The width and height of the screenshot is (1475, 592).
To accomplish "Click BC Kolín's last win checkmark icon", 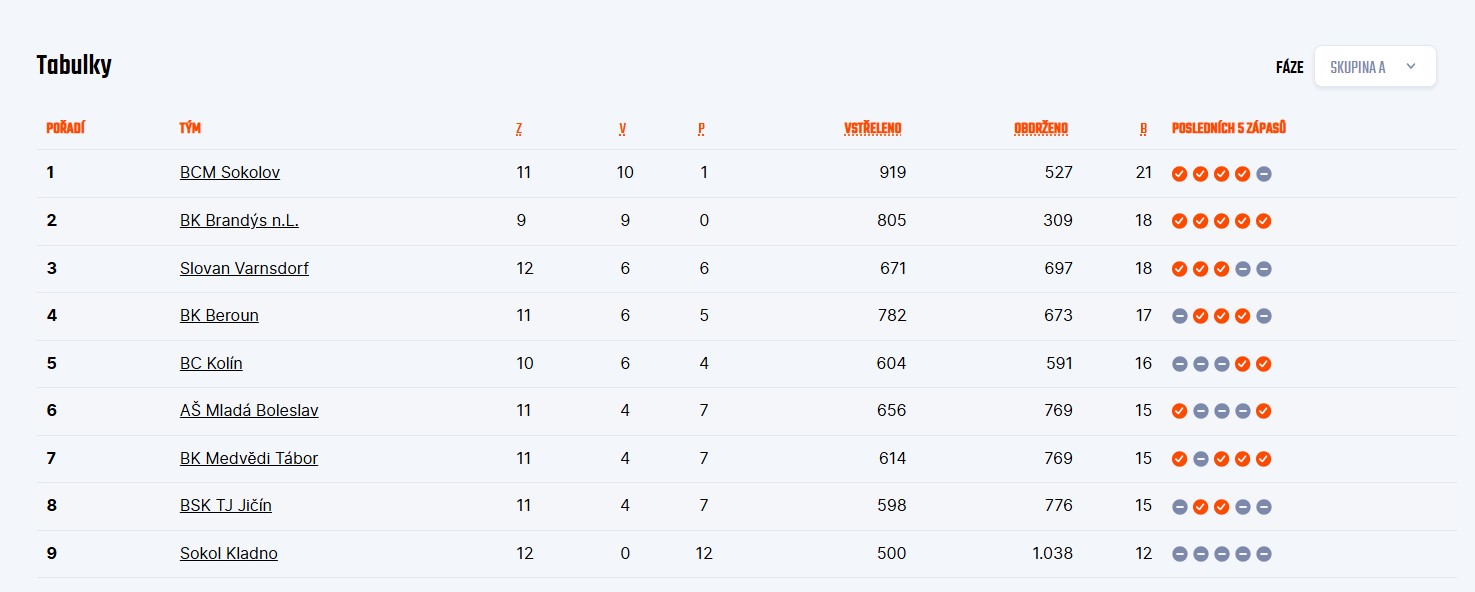I will [x=1264, y=364].
